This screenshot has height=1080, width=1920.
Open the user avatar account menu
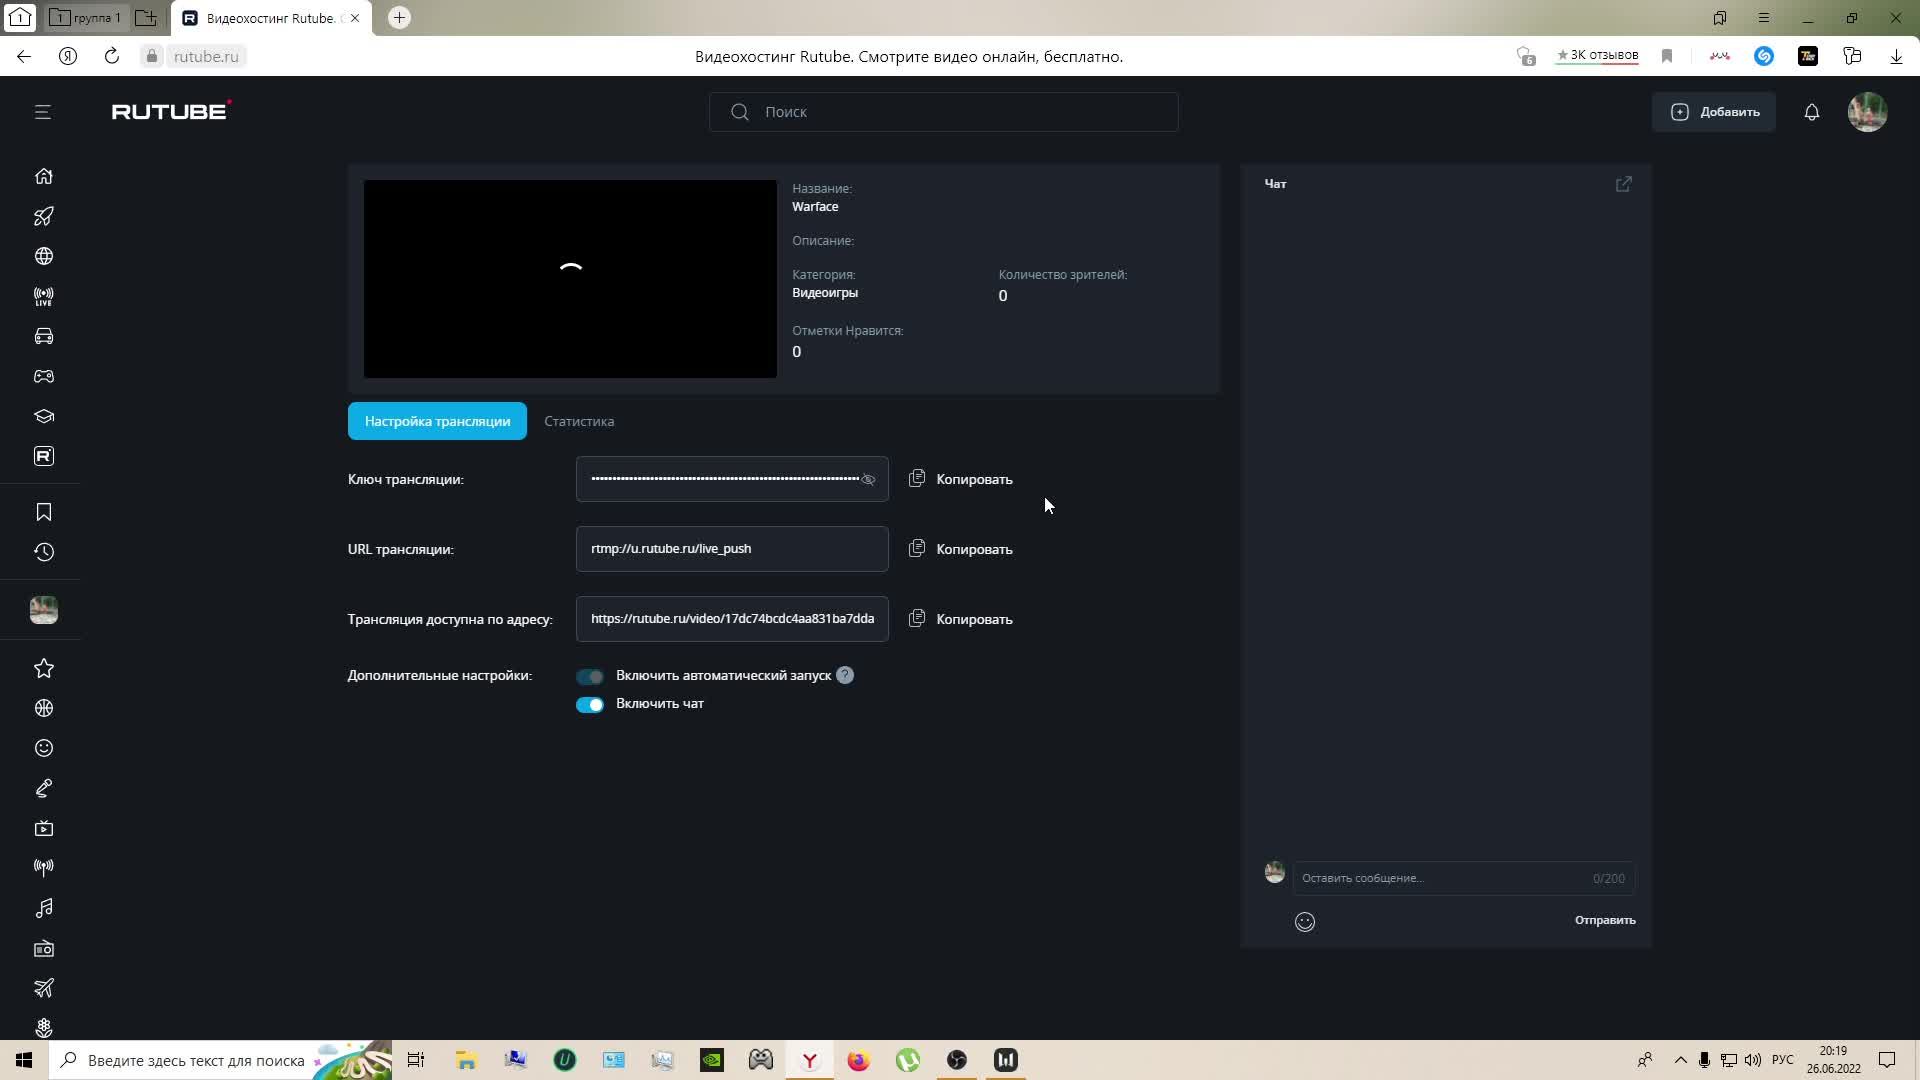1867,112
